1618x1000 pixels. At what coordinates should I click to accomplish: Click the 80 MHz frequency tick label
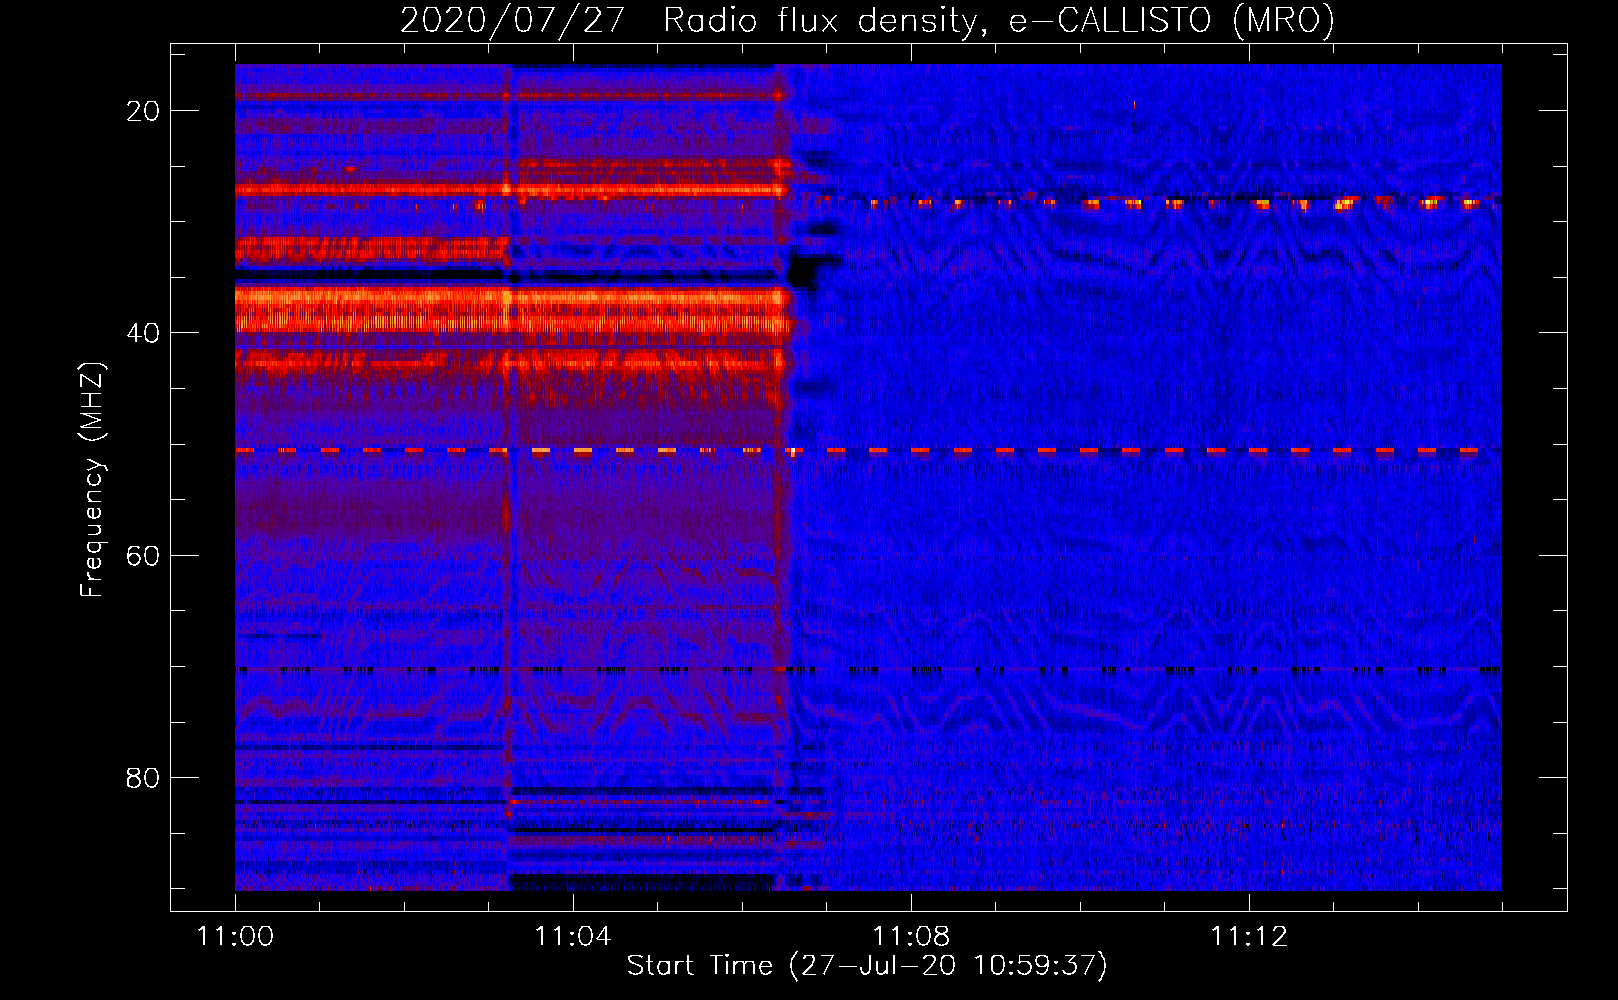[143, 778]
